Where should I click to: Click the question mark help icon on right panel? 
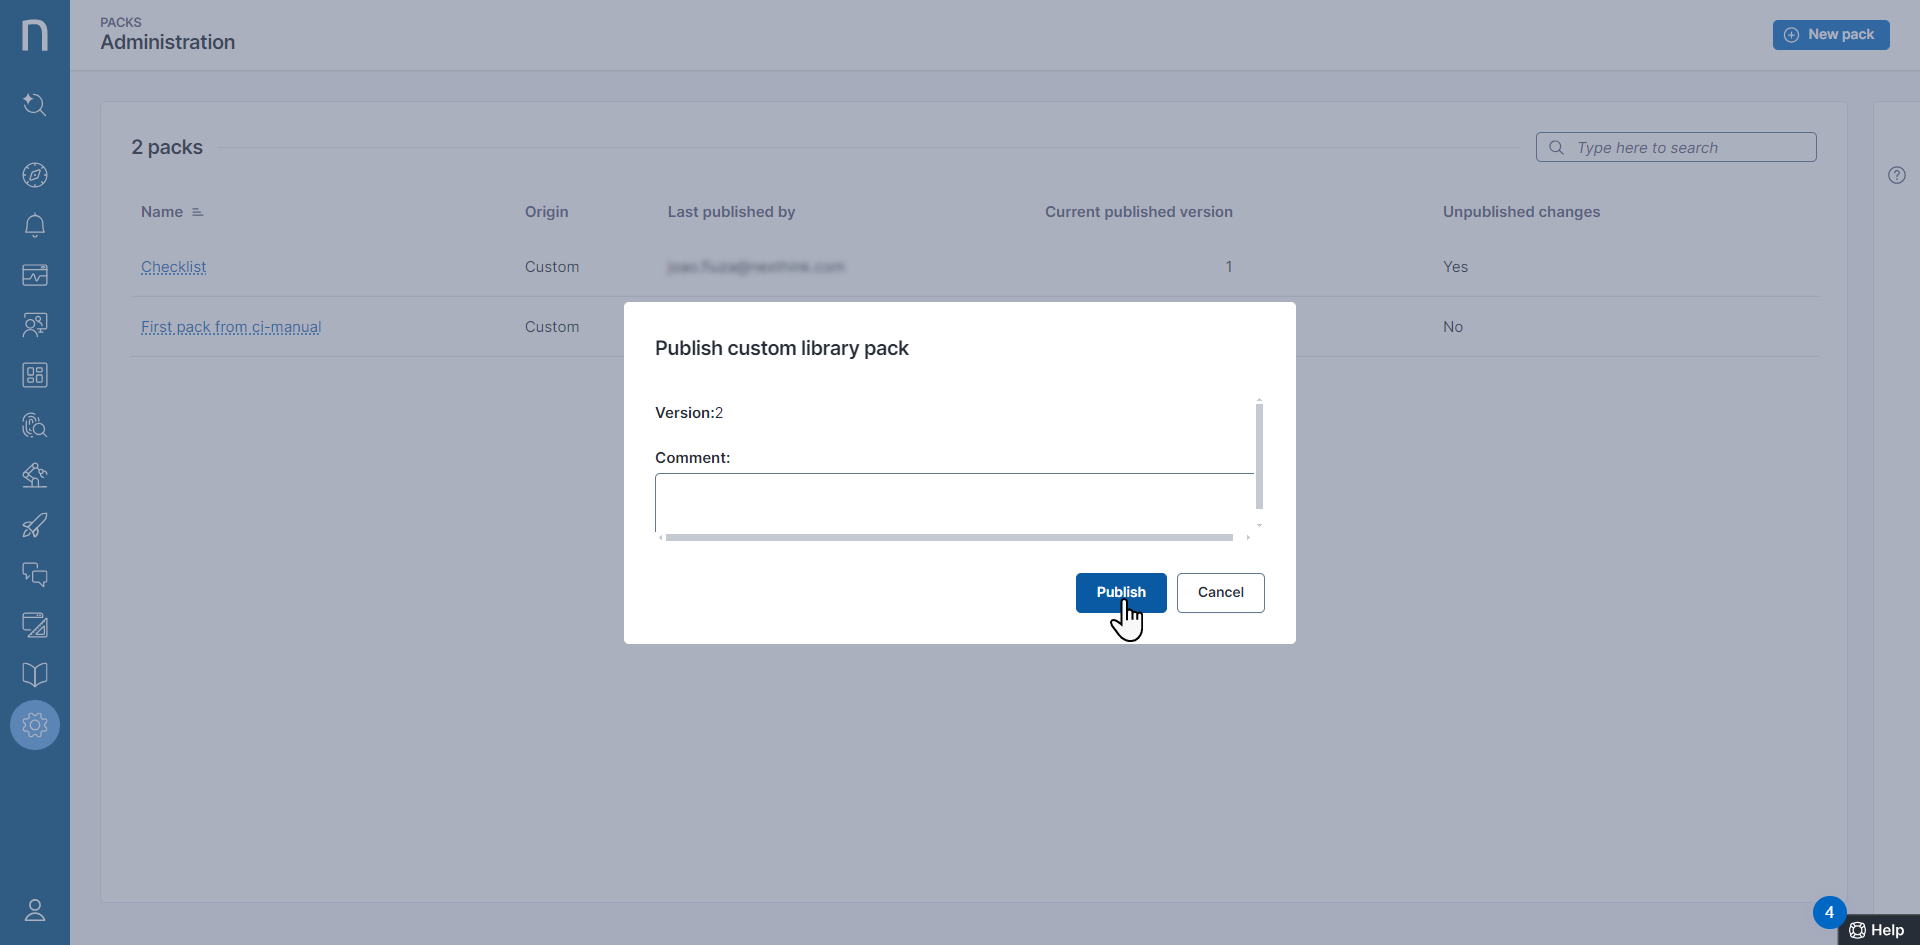1896,175
